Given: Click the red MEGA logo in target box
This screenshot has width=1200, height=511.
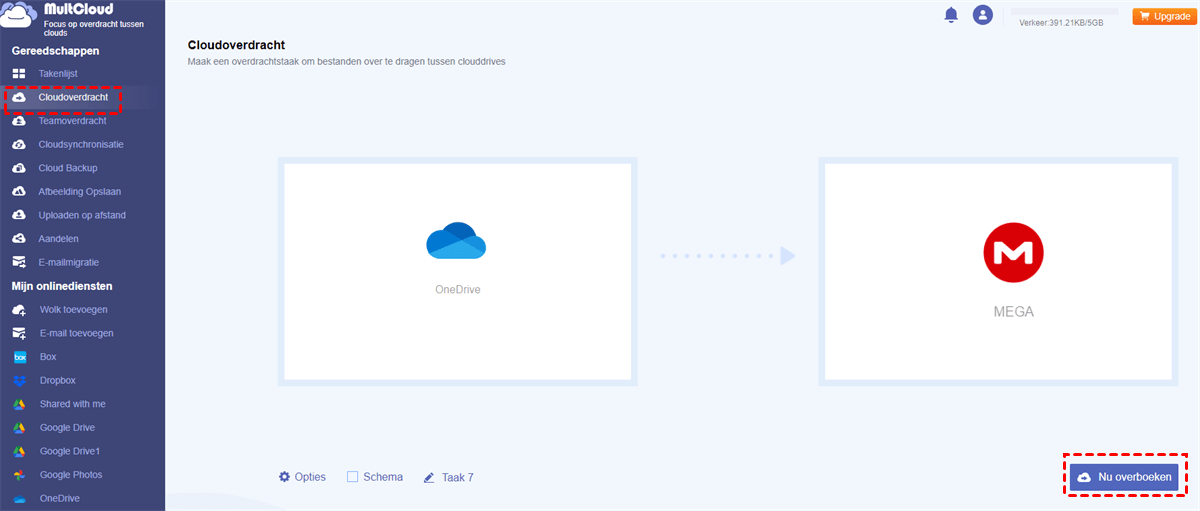Looking at the screenshot, I should pyautogui.click(x=1013, y=254).
